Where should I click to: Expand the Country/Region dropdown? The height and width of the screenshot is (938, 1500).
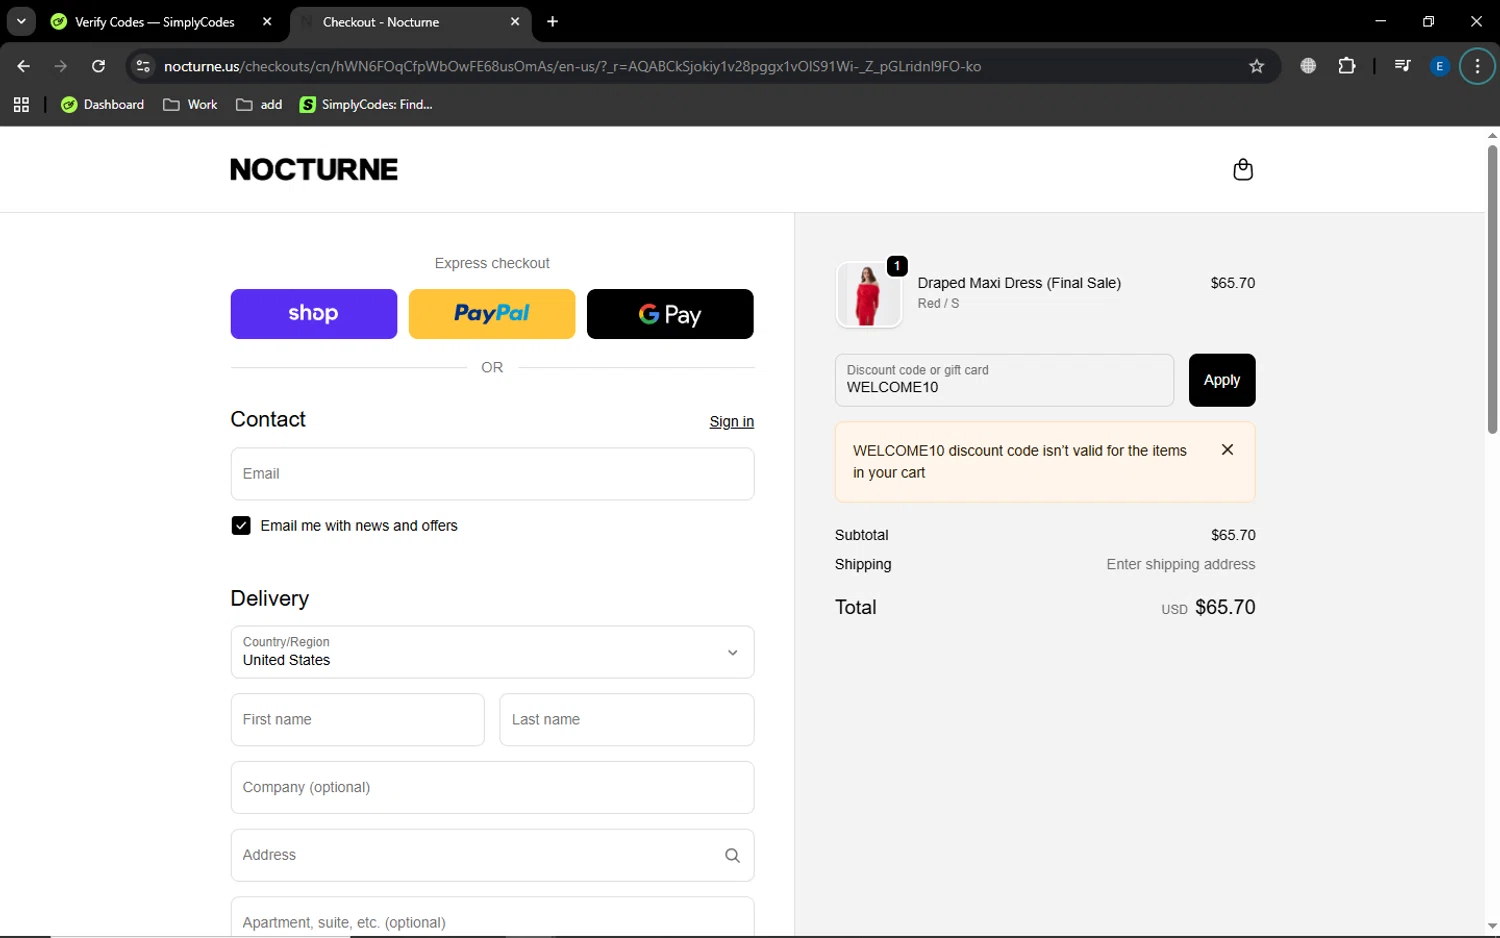click(492, 652)
